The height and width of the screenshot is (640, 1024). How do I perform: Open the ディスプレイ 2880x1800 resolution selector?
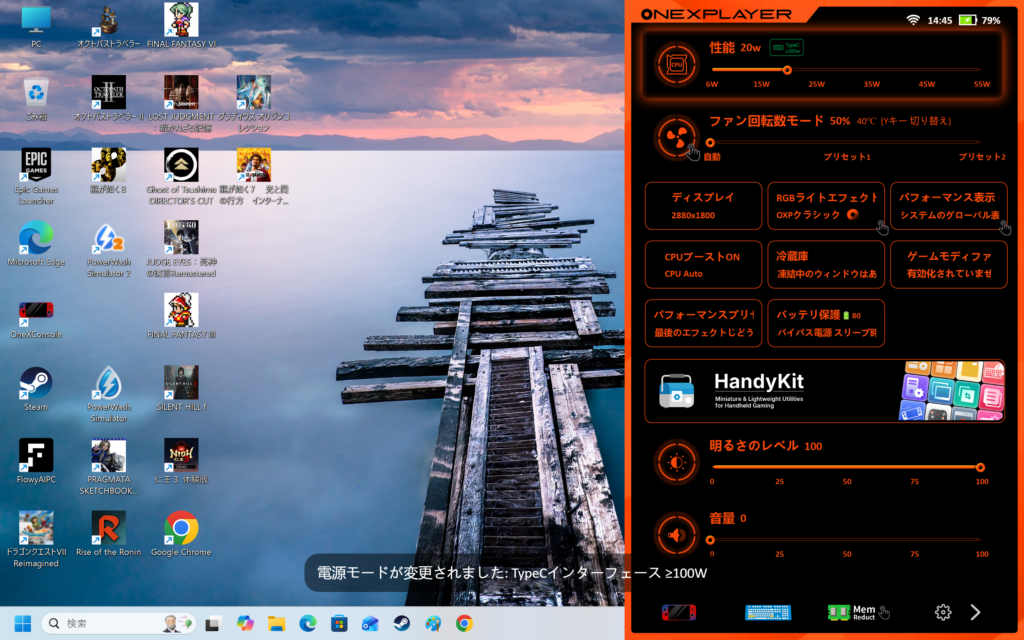click(x=702, y=206)
